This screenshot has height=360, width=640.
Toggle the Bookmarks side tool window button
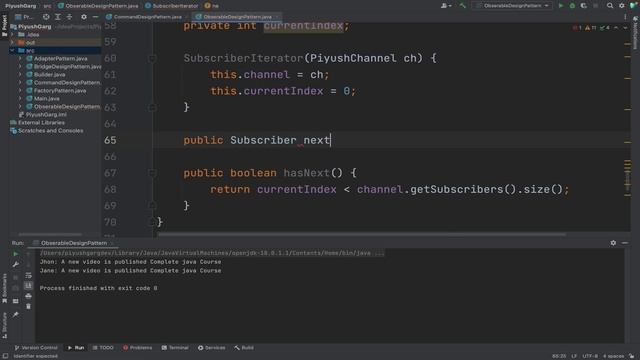(4, 288)
